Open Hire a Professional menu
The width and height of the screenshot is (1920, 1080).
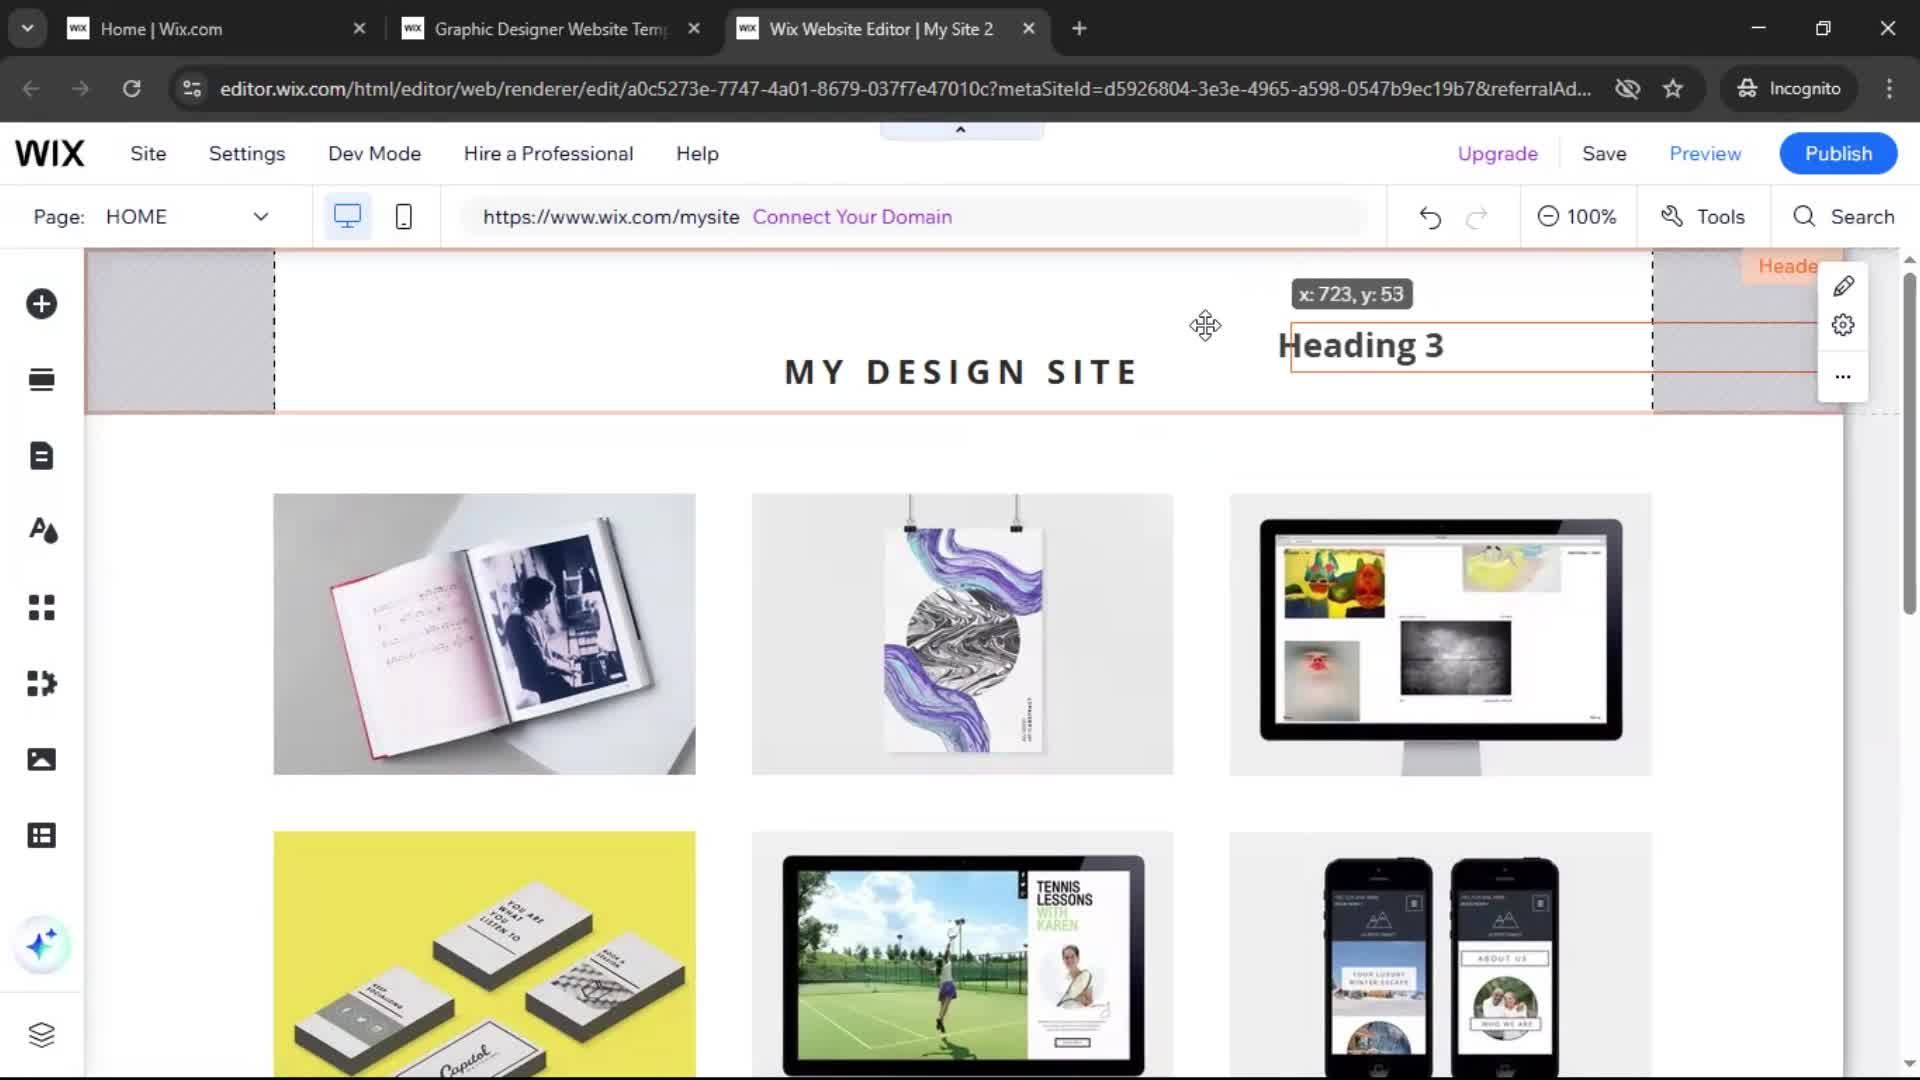tap(548, 154)
